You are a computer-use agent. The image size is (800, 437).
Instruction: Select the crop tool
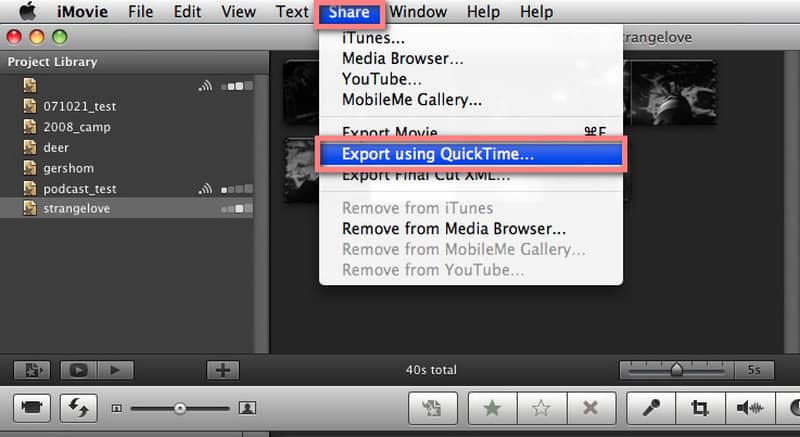point(700,408)
